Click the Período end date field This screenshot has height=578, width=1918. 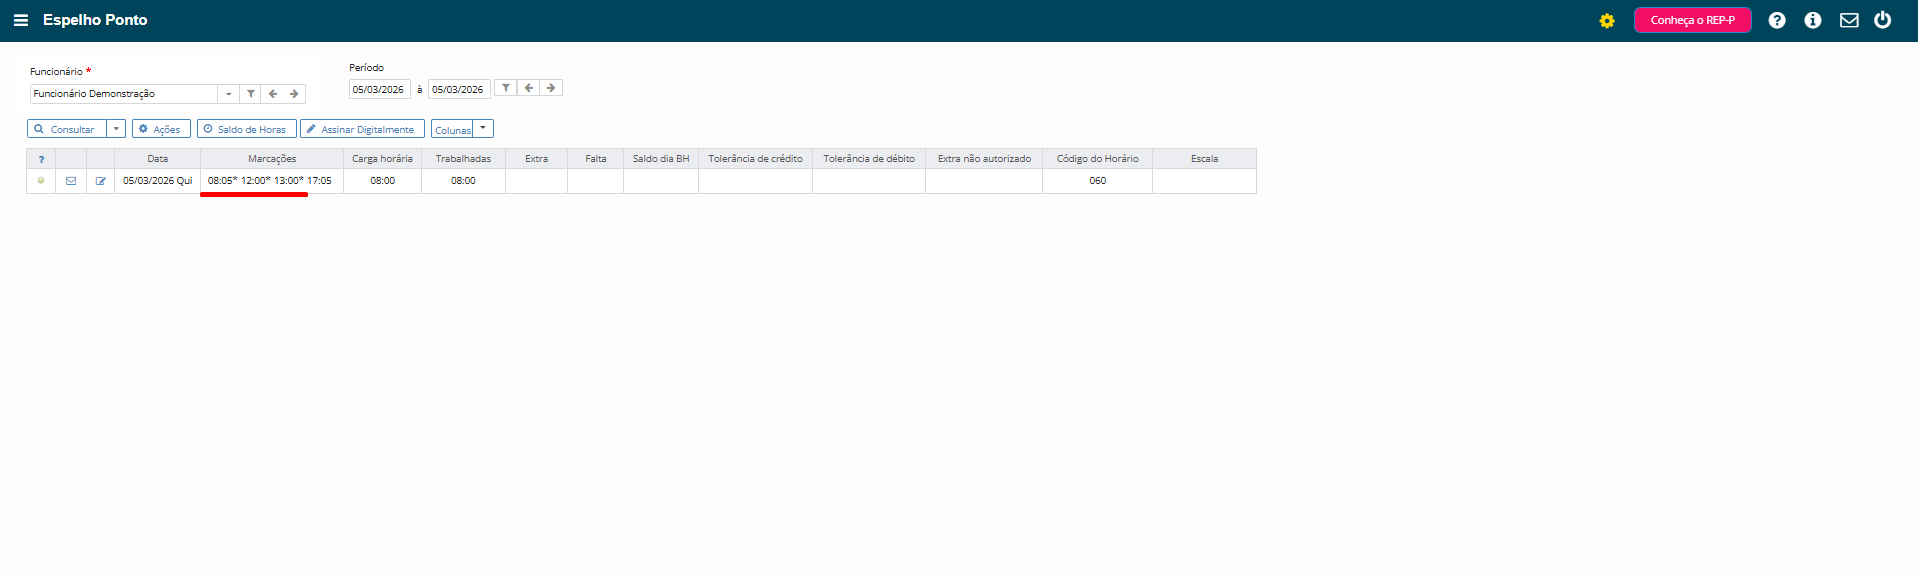coord(459,89)
